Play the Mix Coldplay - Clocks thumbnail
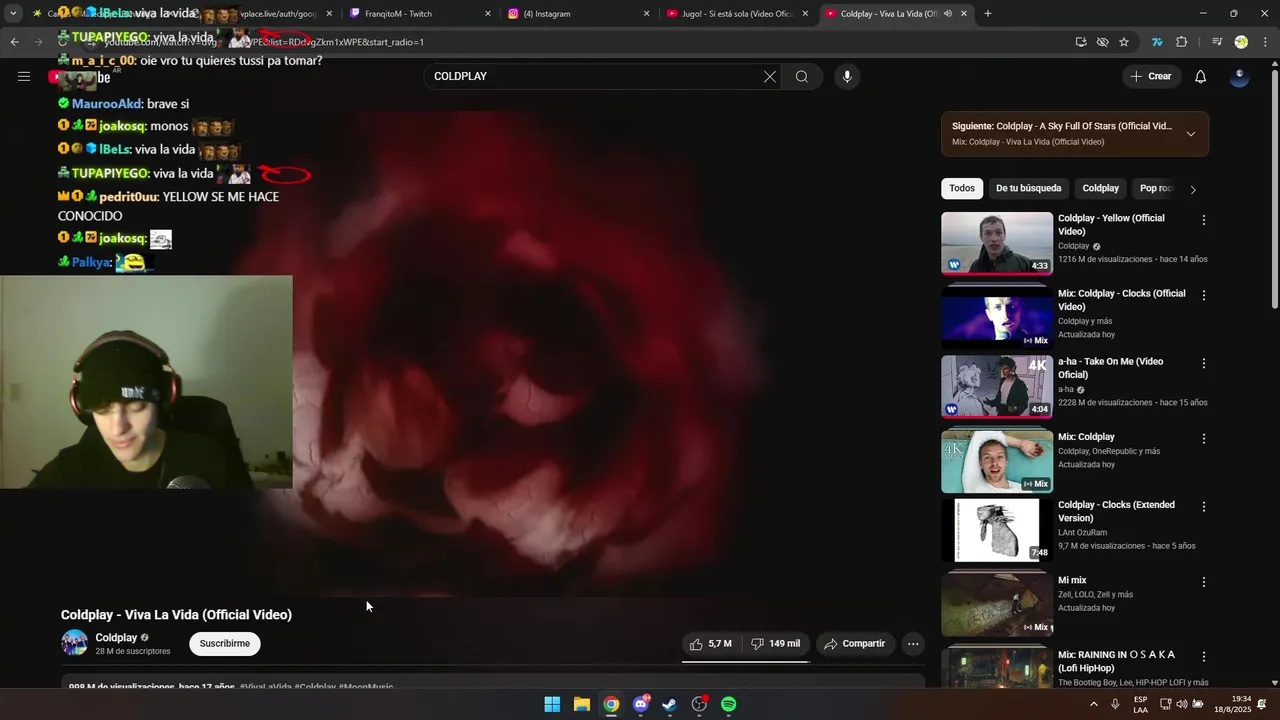 [997, 318]
